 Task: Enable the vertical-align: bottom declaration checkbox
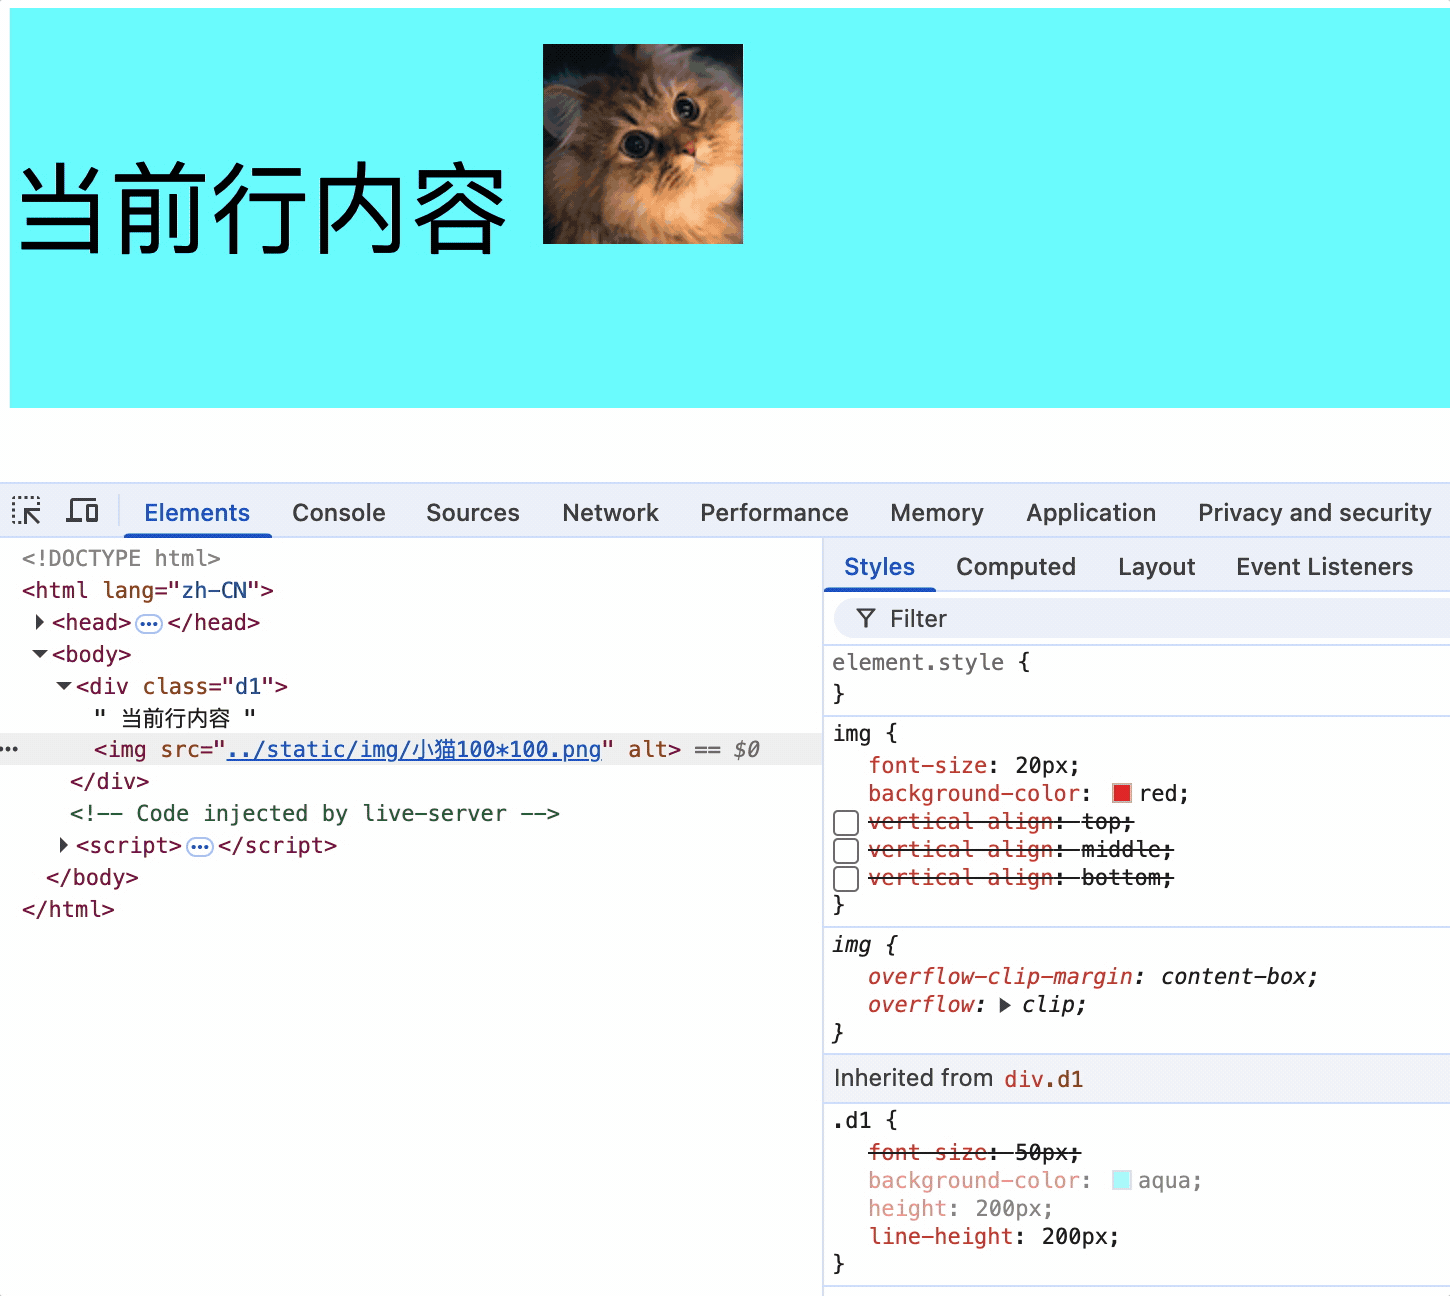(846, 879)
